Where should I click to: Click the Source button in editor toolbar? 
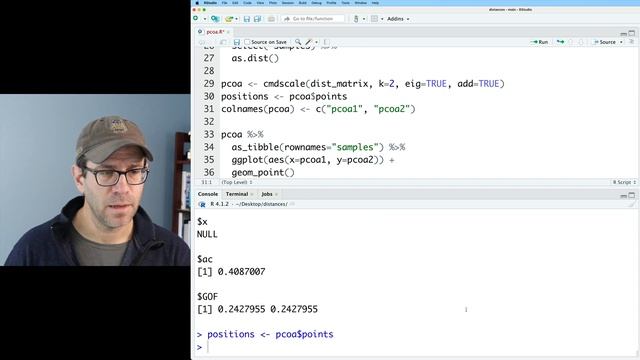tap(604, 42)
